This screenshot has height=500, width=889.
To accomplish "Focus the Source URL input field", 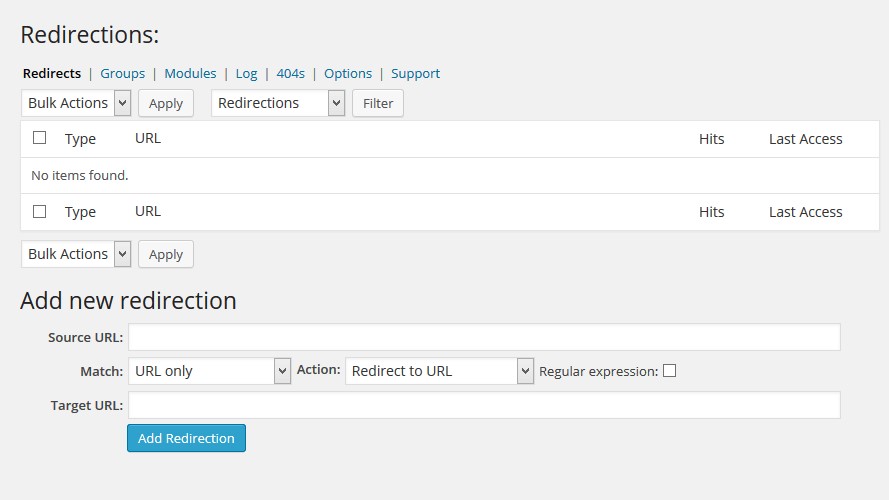I will pos(484,337).
